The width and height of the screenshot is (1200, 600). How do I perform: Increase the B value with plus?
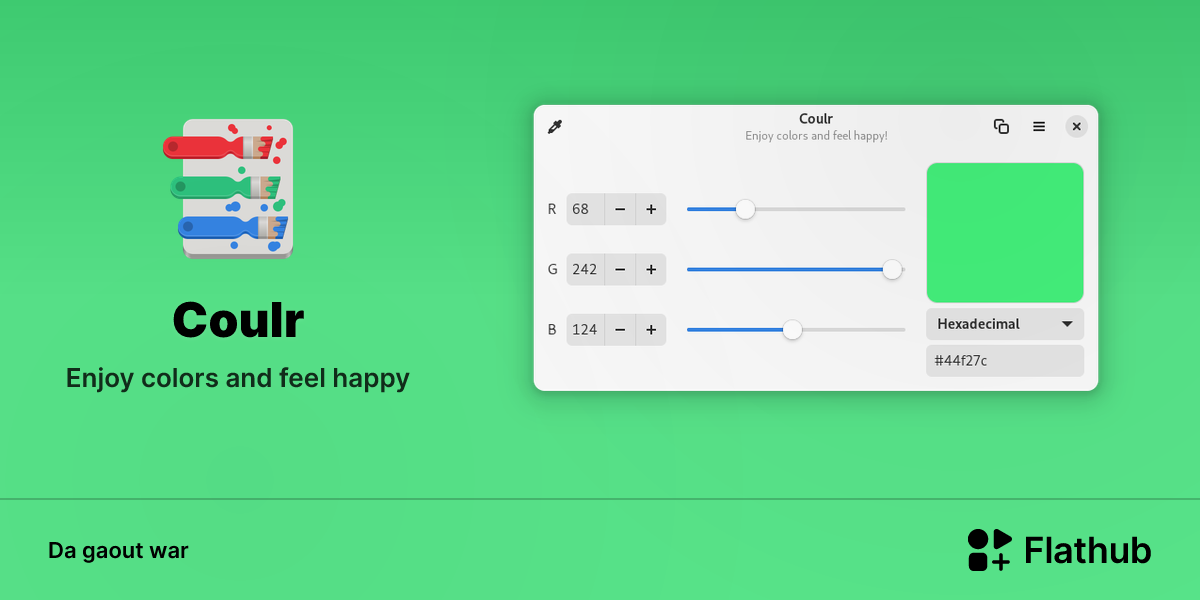point(651,329)
